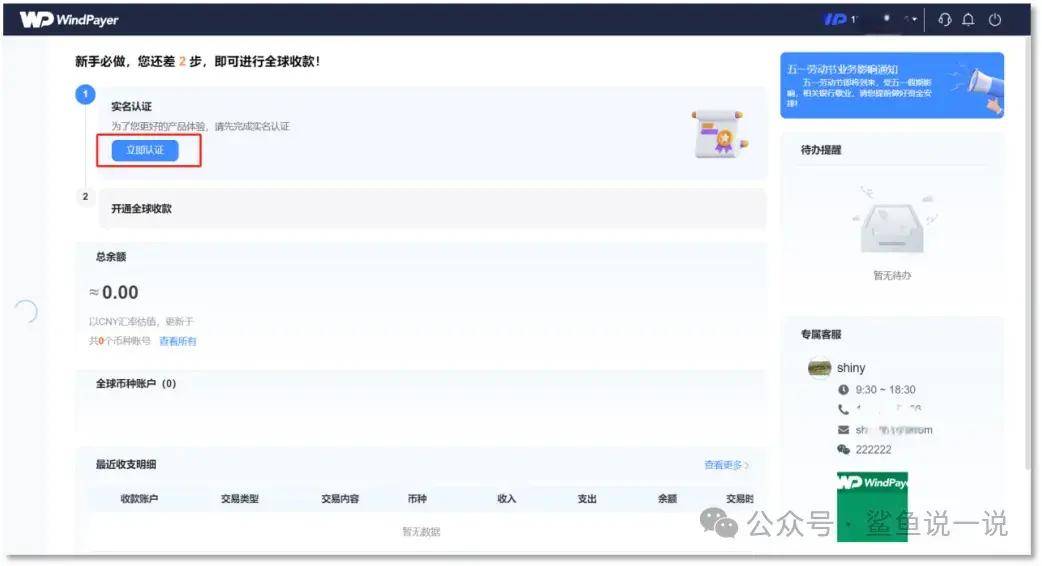The height and width of the screenshot is (566, 1042).
Task: Select step 1 circle for 实名认证
Action: [85, 94]
